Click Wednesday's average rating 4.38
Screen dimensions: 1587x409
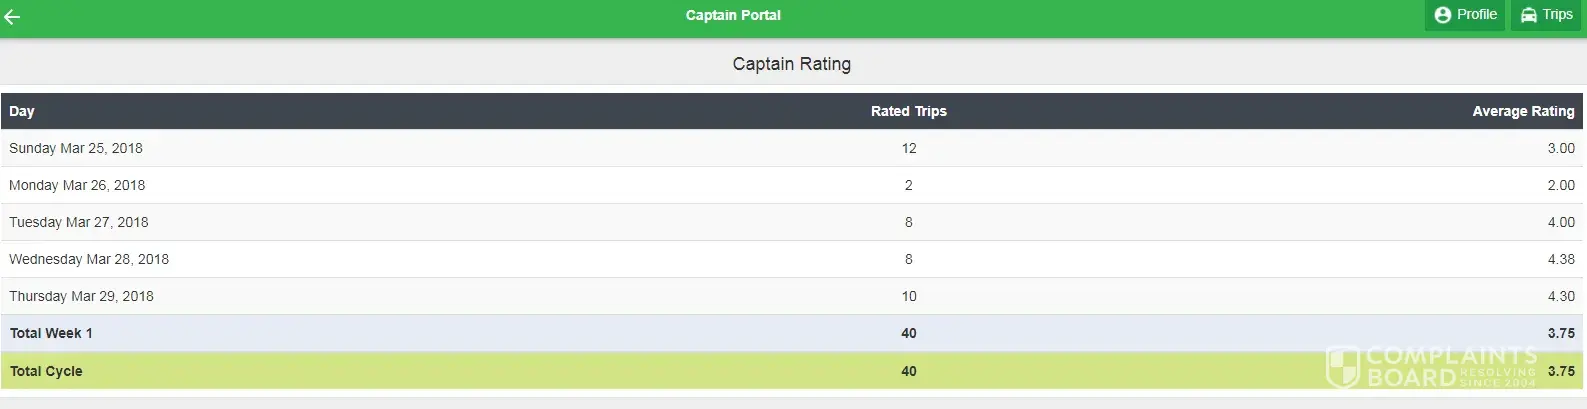1560,259
